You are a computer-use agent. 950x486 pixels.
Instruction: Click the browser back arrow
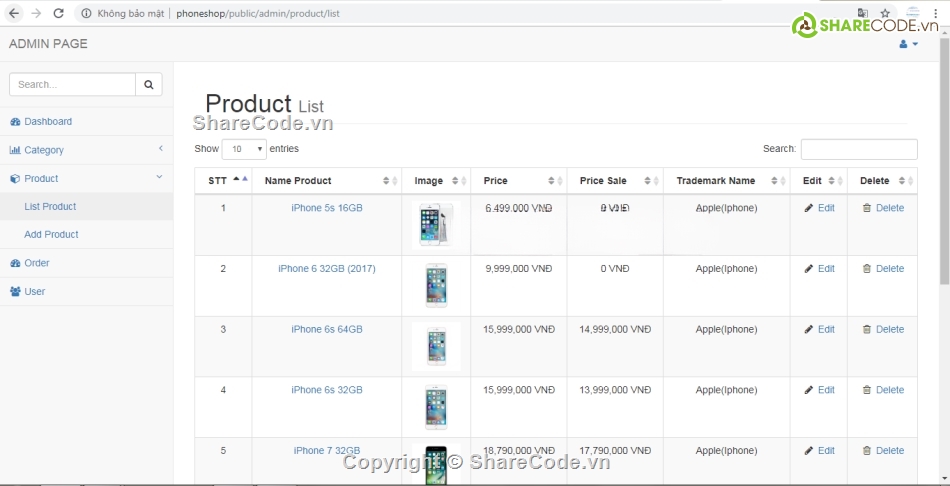(x=15, y=13)
